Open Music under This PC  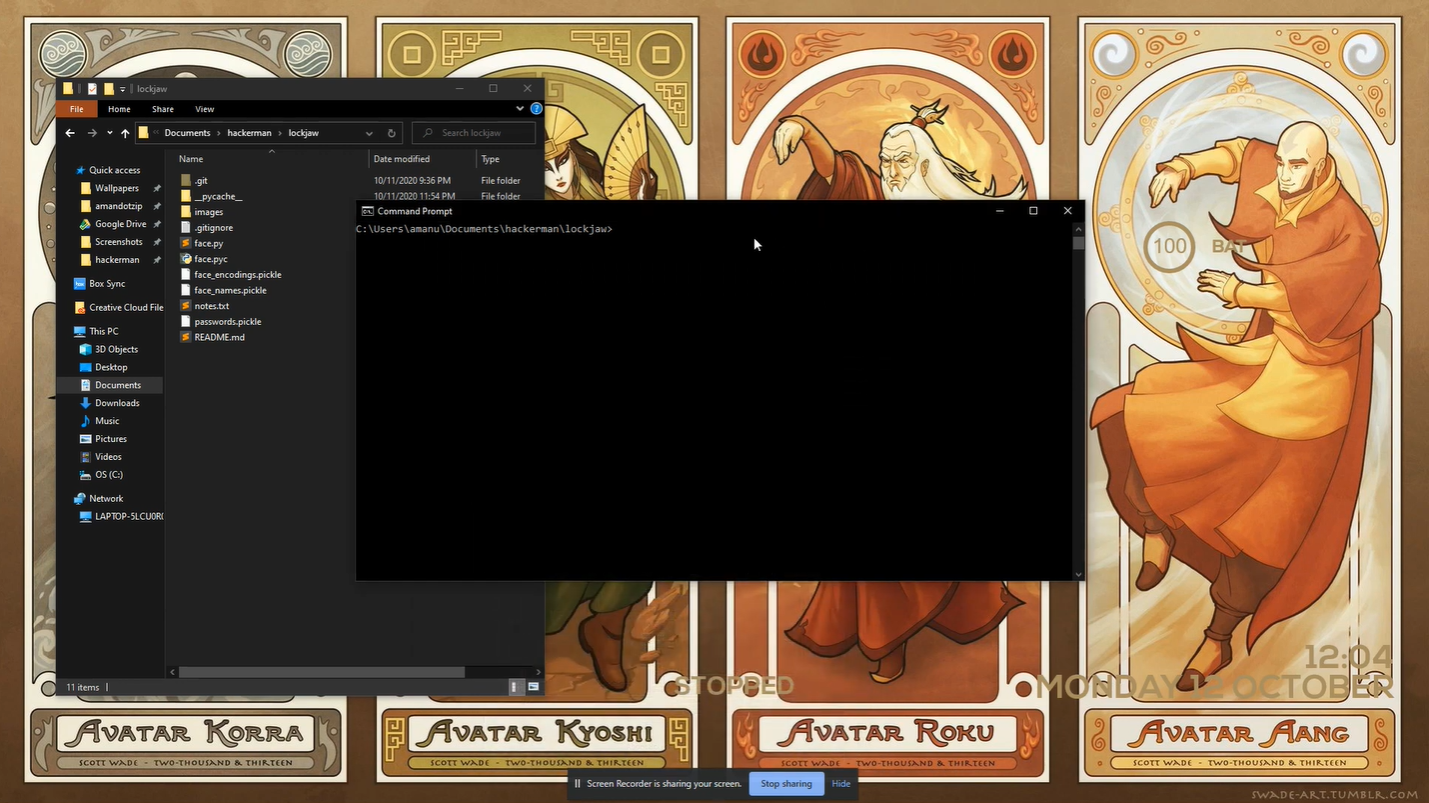click(x=107, y=421)
